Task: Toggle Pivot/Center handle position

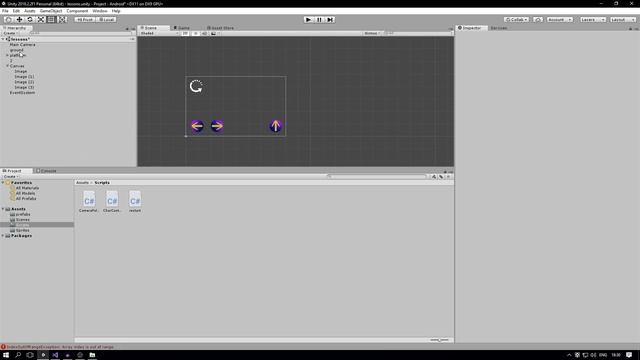Action: click(84, 20)
